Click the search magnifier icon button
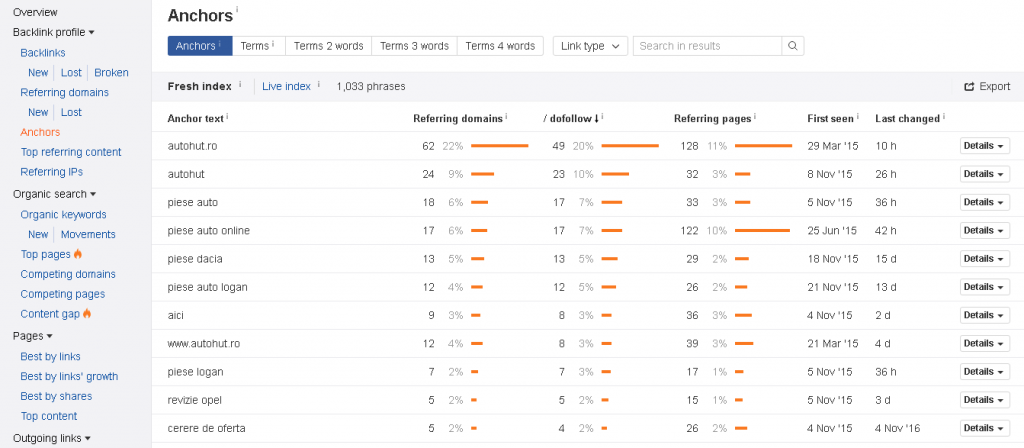This screenshot has width=1024, height=448. point(792,46)
